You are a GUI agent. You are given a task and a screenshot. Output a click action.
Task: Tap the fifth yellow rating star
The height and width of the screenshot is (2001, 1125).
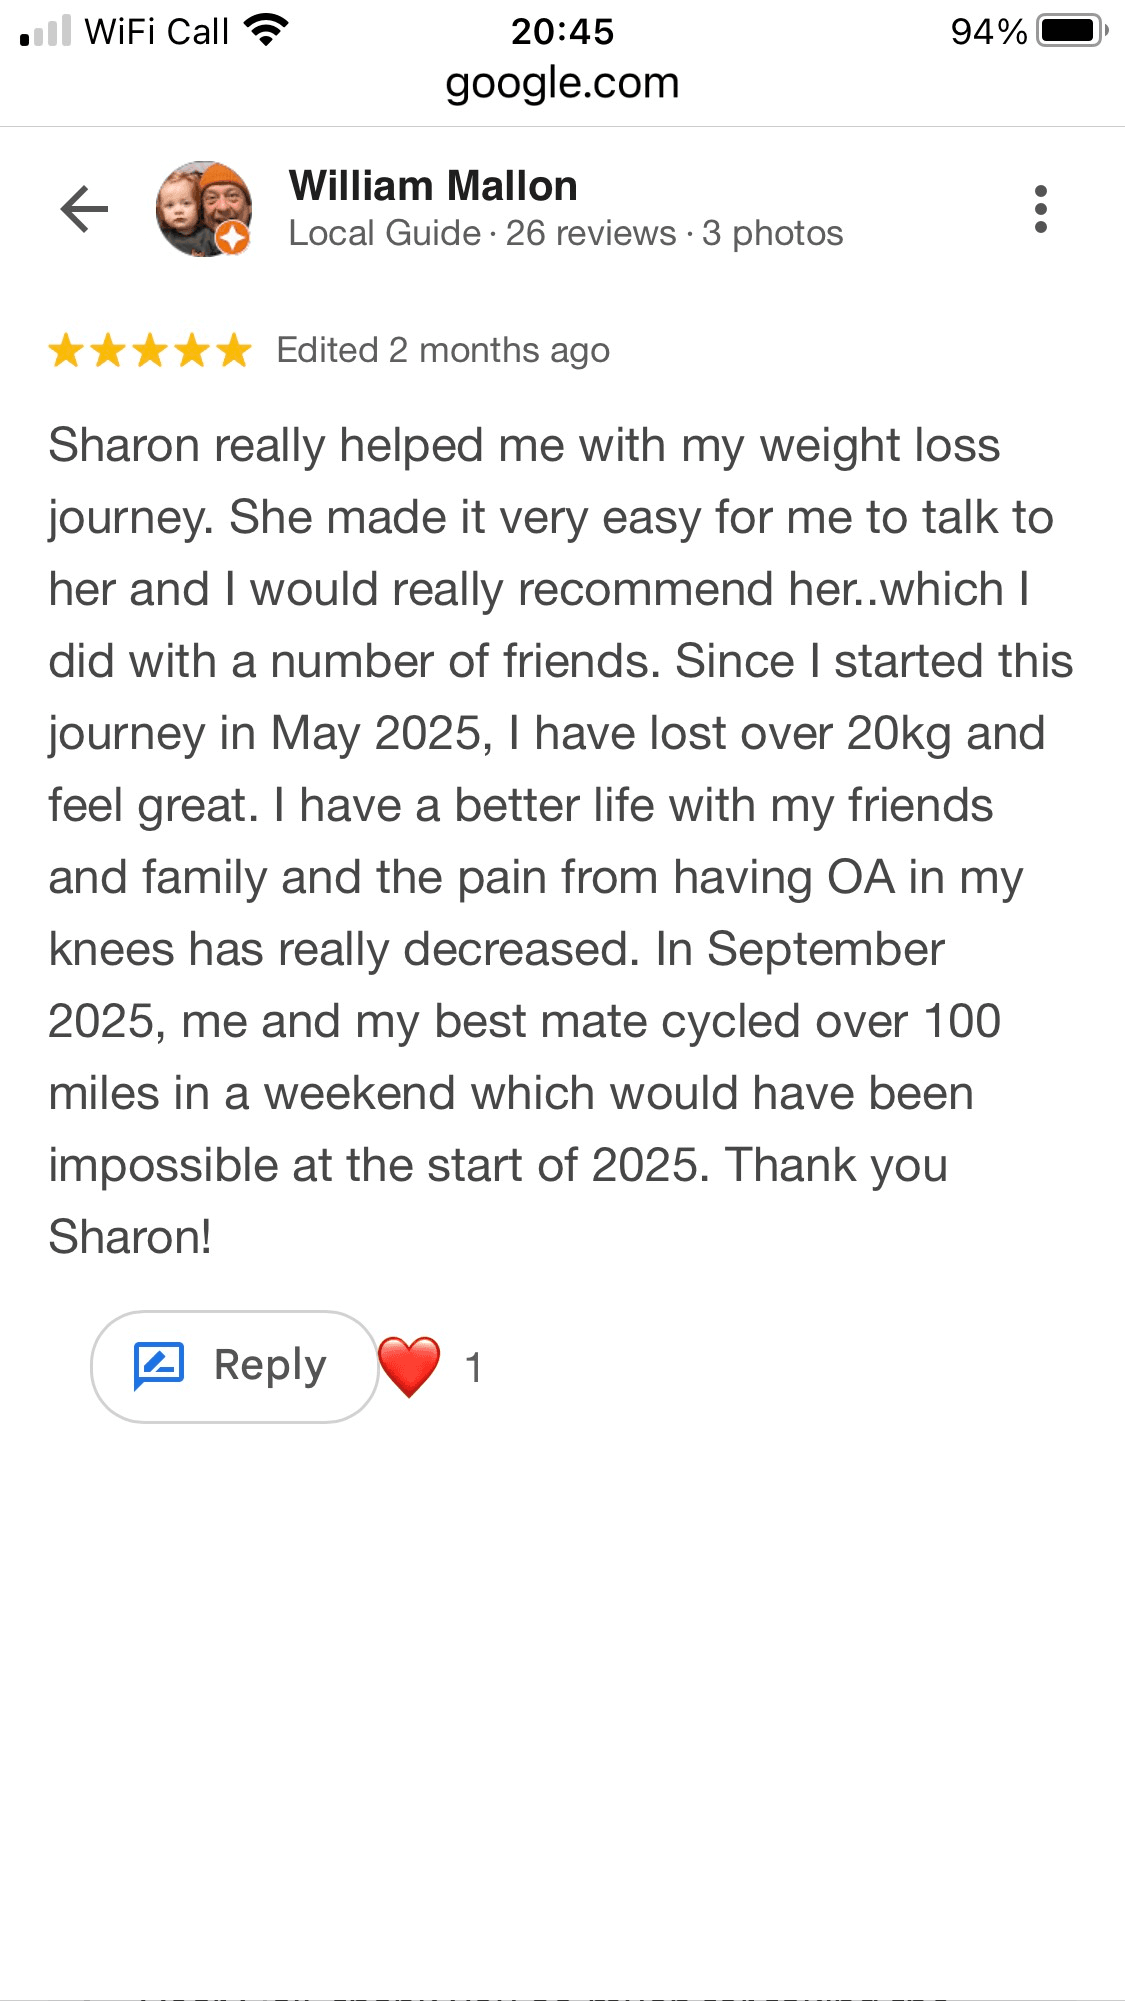pos(234,351)
